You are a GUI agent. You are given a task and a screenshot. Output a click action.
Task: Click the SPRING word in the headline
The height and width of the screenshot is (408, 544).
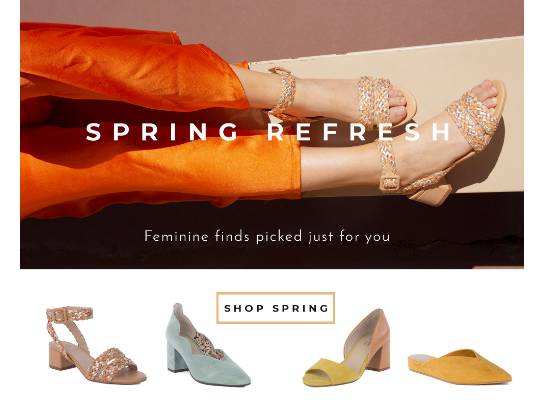coord(162,132)
